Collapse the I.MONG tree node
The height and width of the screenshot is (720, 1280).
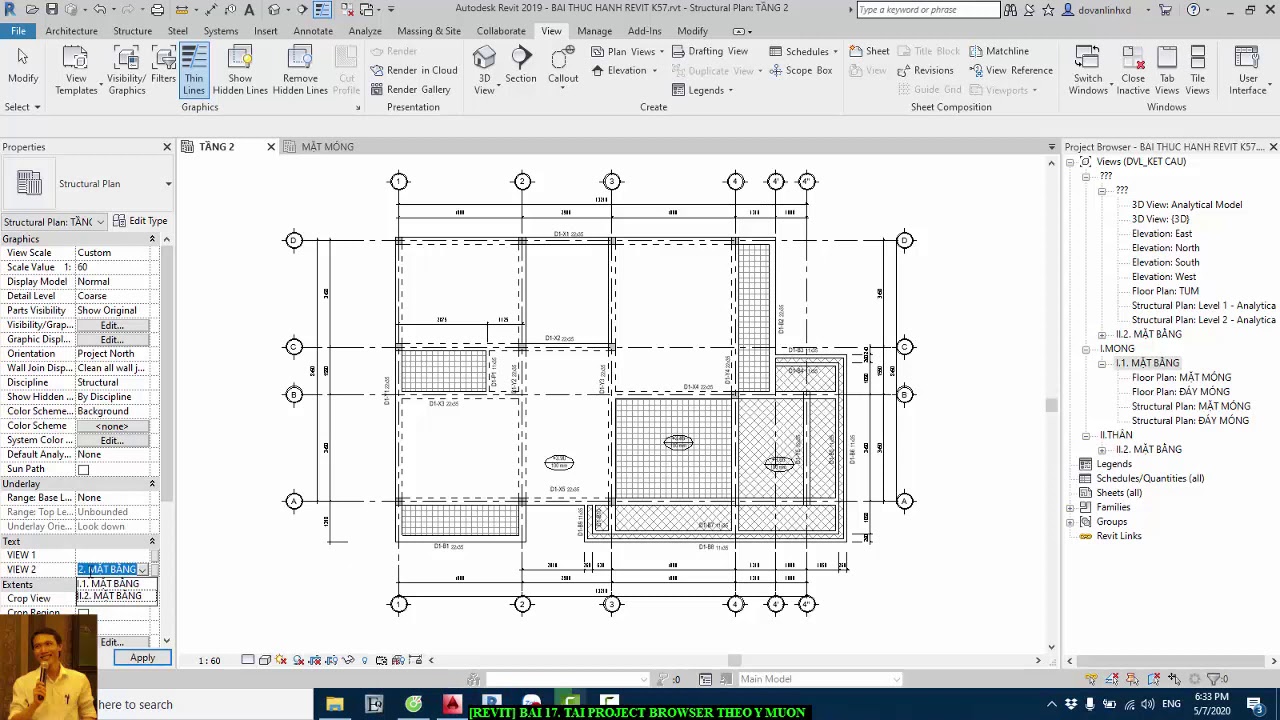point(1085,349)
